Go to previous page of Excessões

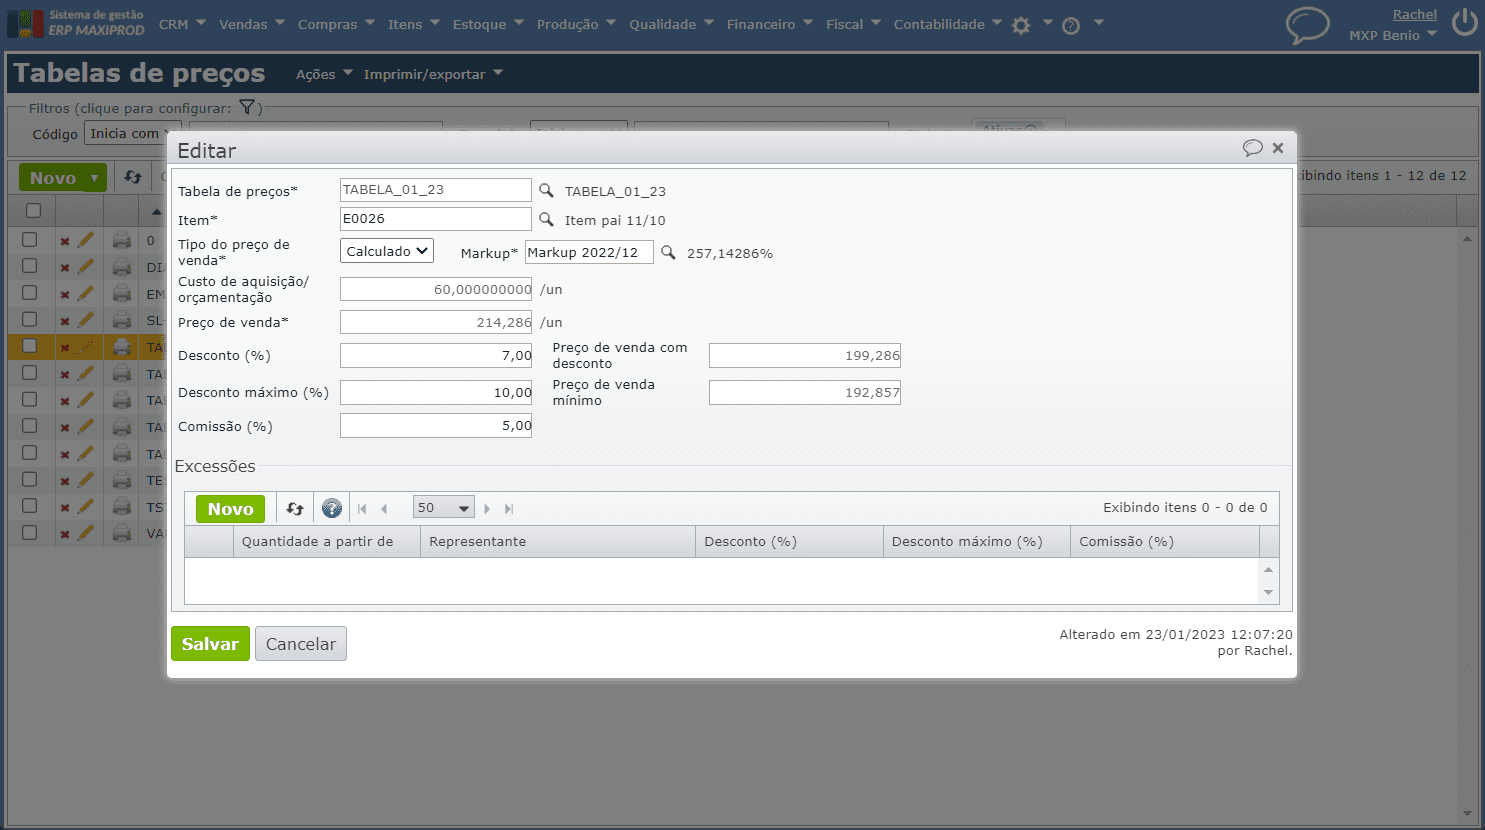pos(384,509)
